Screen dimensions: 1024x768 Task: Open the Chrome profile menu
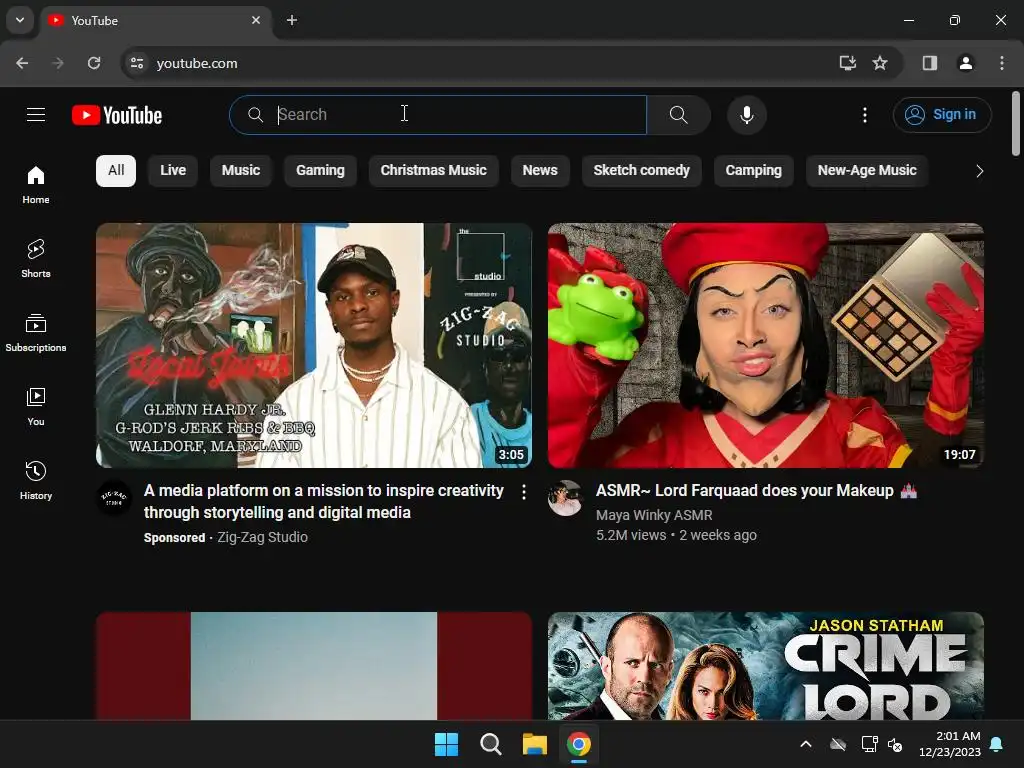click(x=966, y=63)
